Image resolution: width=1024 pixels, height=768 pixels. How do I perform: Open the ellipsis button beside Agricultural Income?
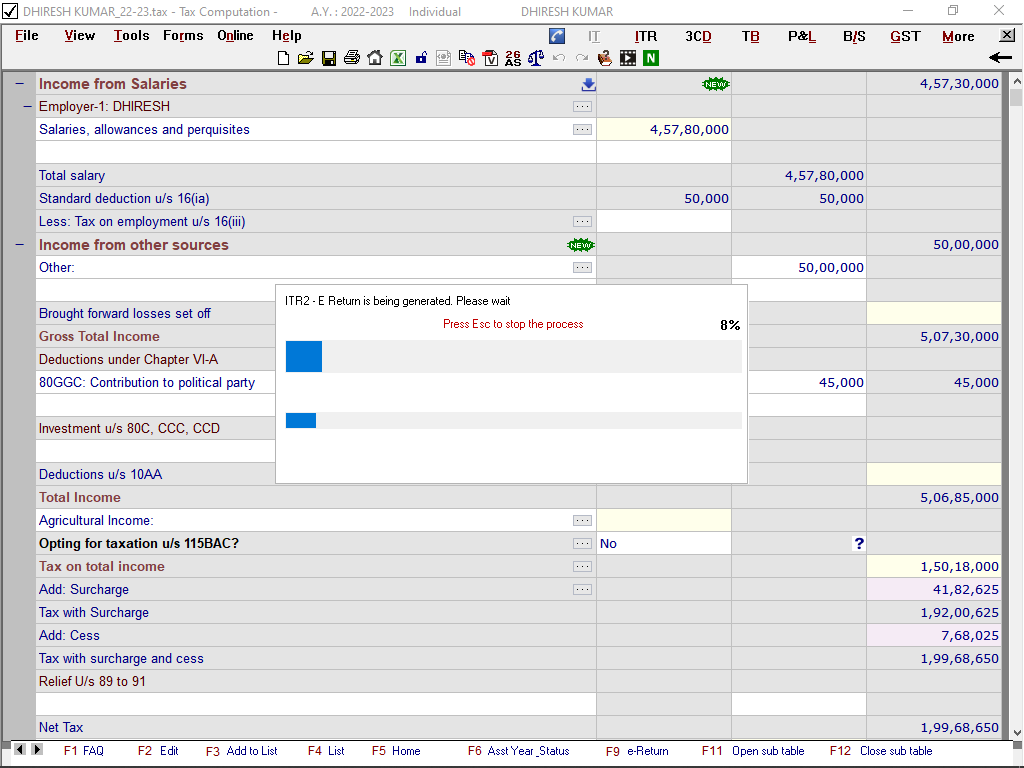582,520
